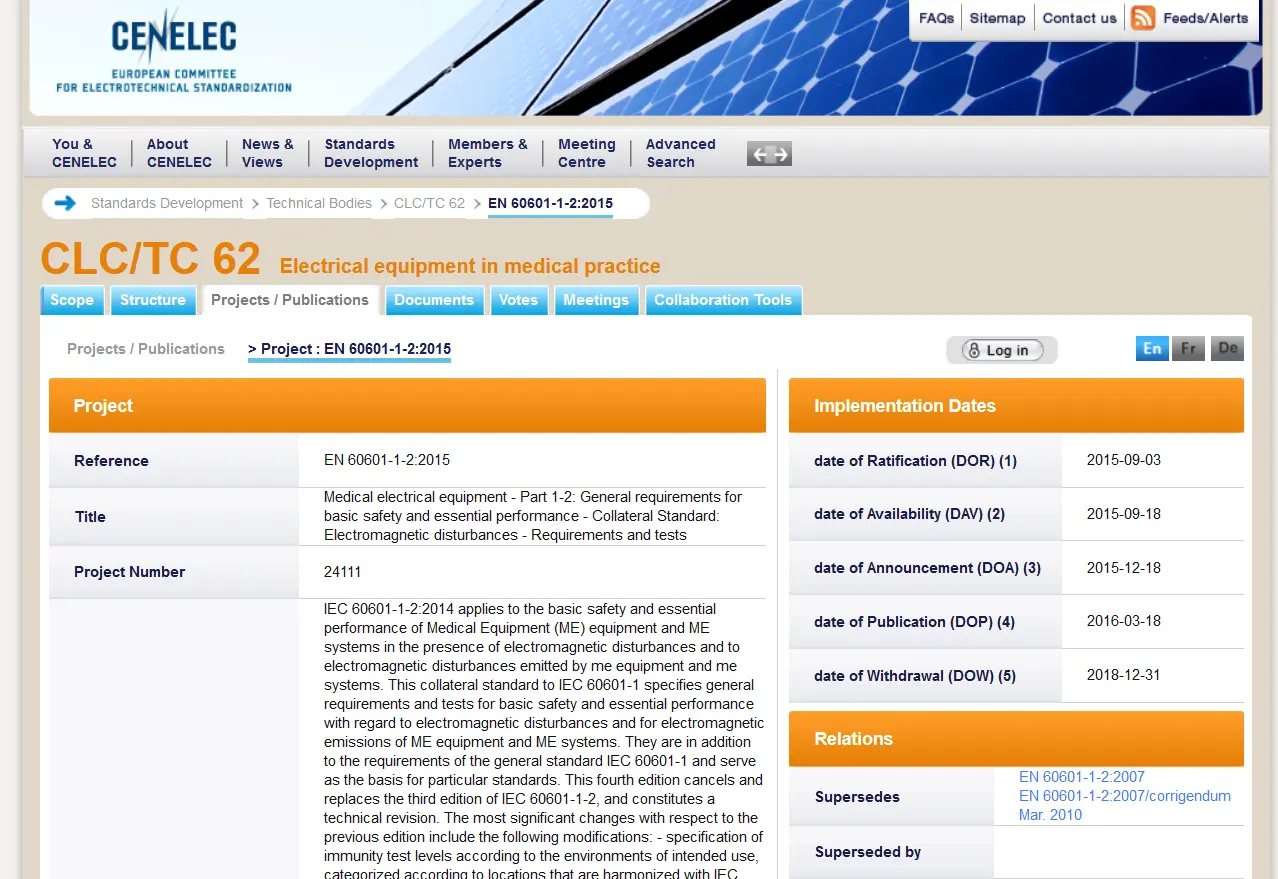1278x879 pixels.
Task: Select Projects / Publications tab
Action: click(290, 300)
